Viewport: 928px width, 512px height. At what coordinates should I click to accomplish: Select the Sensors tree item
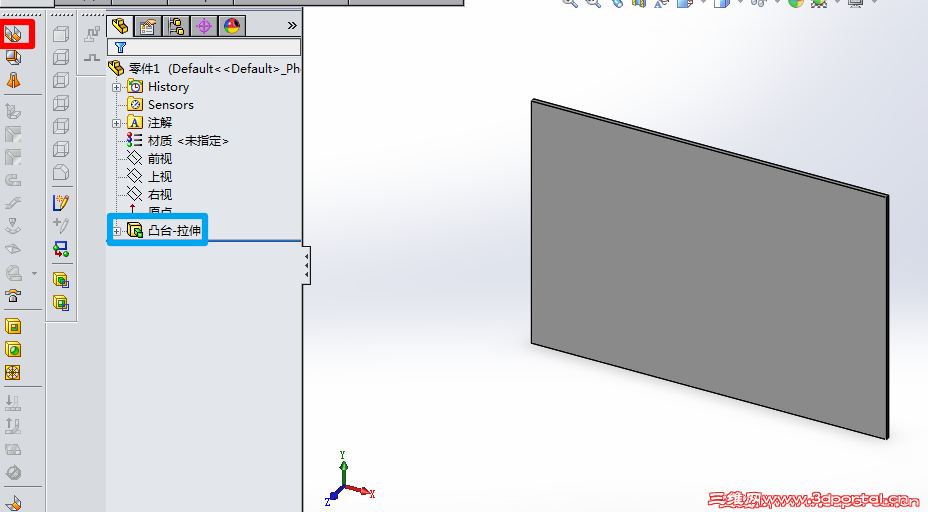coord(160,105)
